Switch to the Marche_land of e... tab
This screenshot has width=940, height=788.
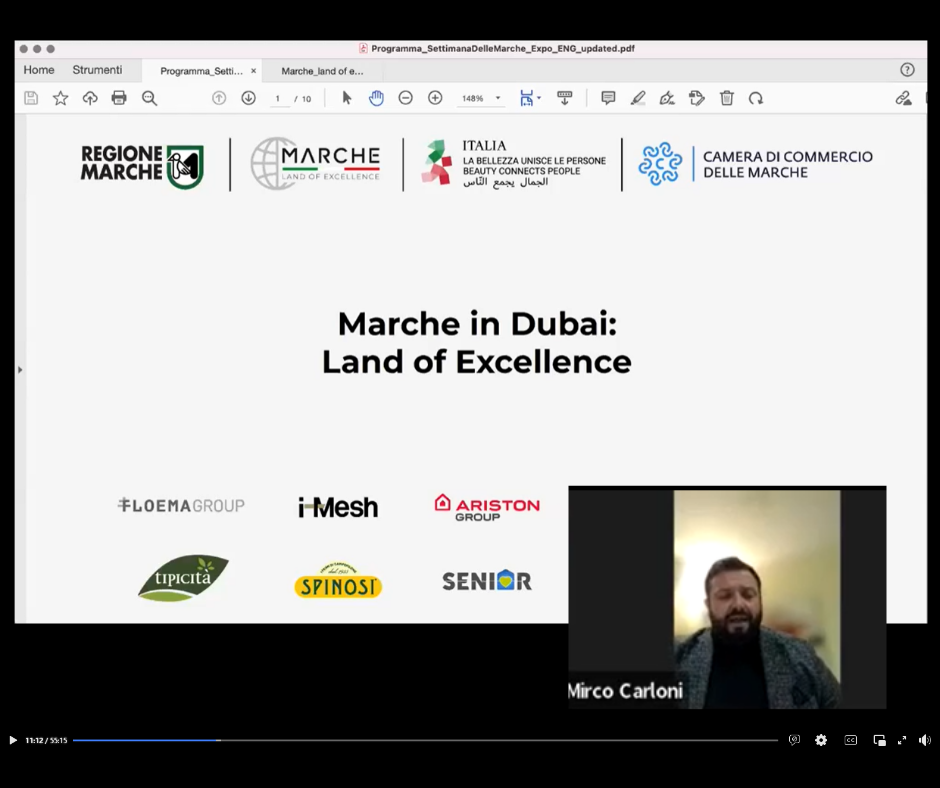322,71
